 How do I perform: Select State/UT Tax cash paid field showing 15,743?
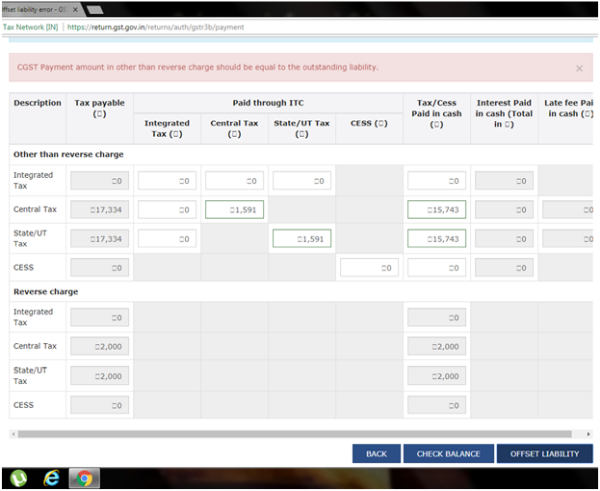436,238
